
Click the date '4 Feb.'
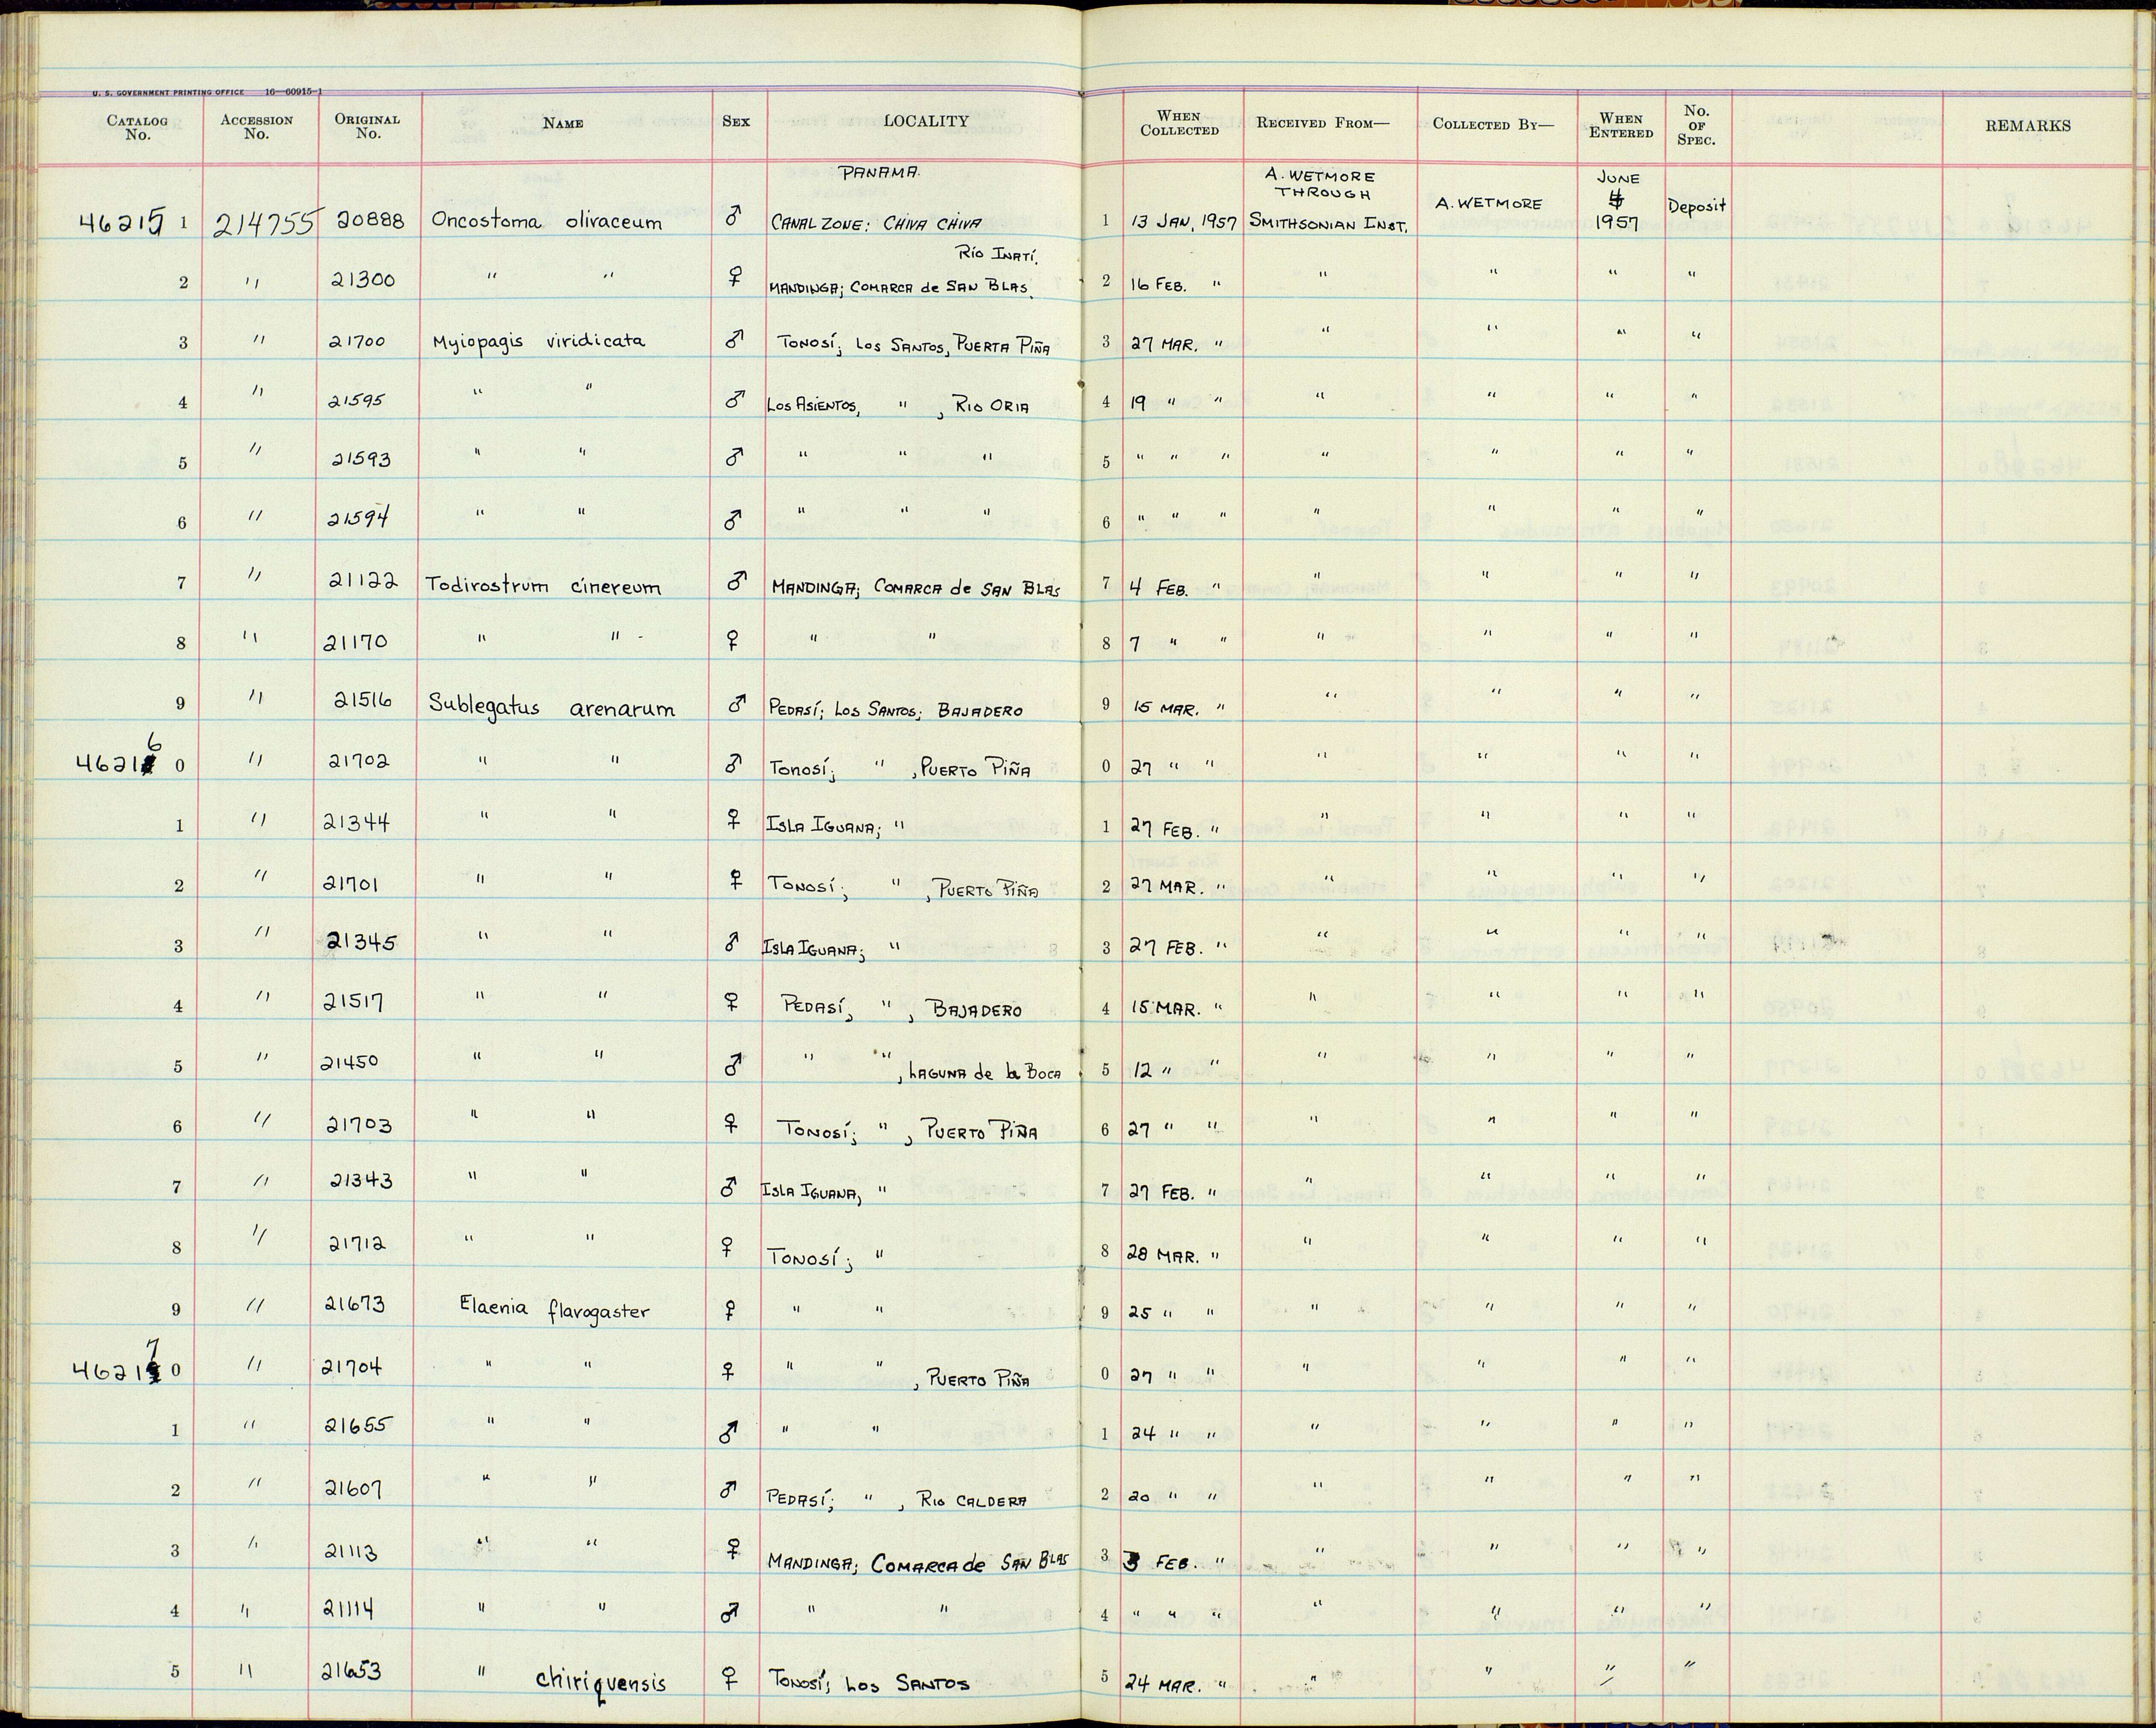(x=1160, y=589)
